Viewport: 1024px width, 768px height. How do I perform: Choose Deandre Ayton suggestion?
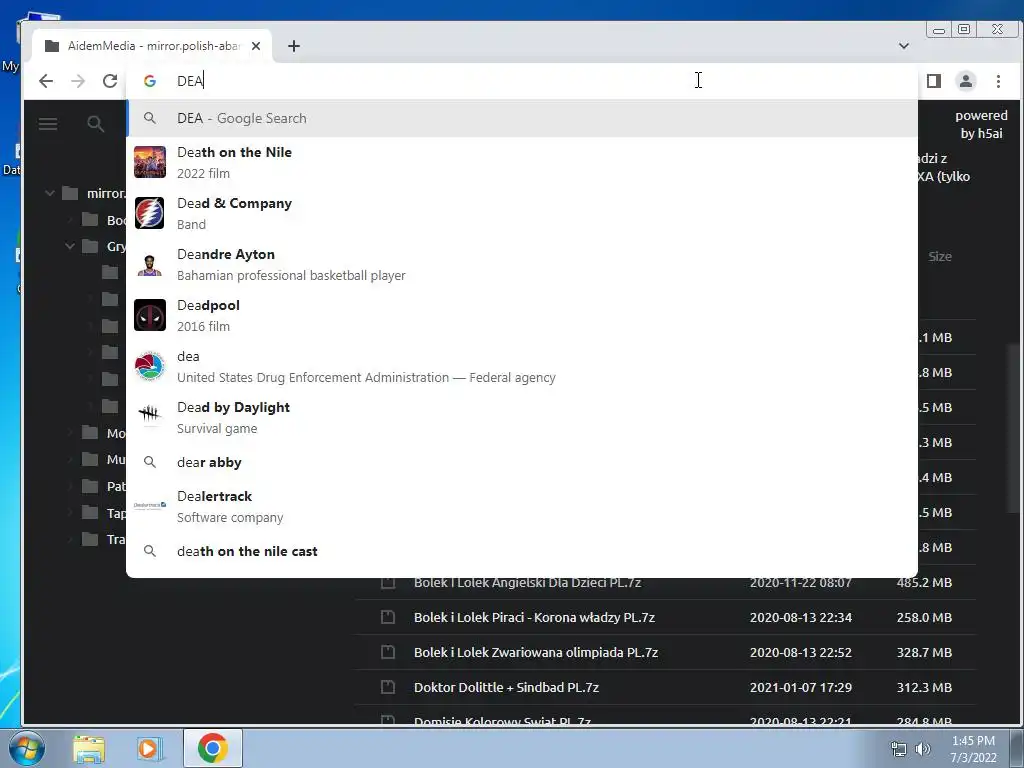pos(522,264)
